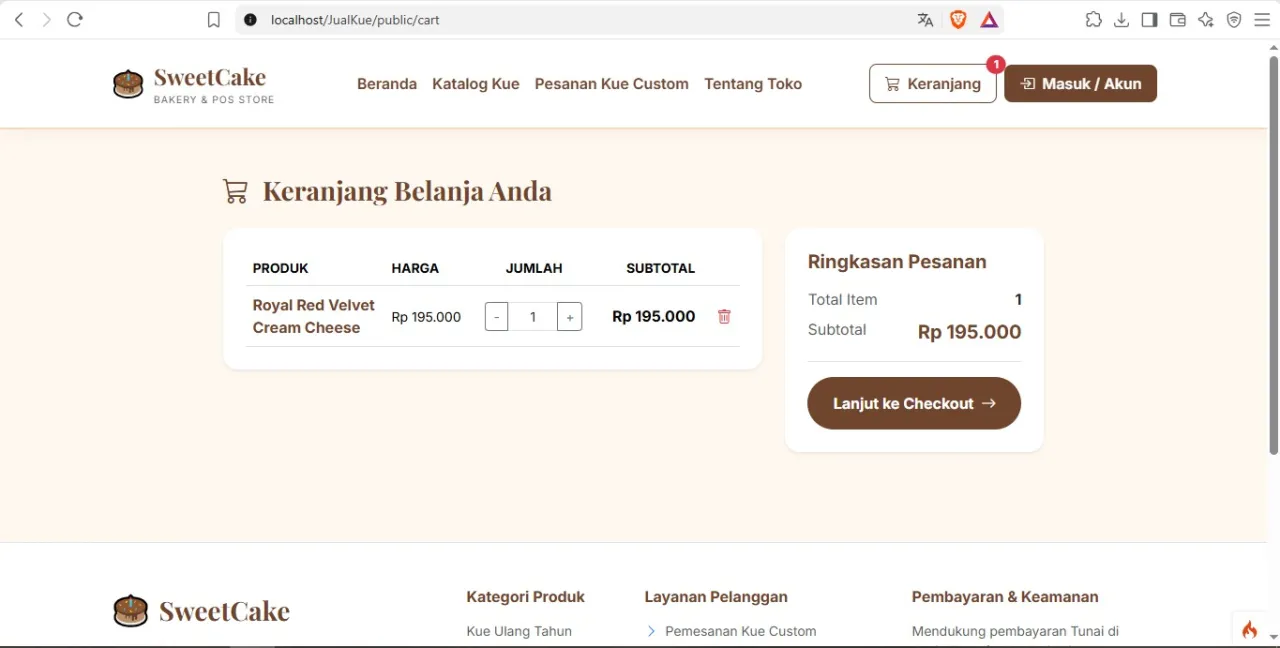Open the Beranda menu item
Image resolution: width=1280 pixels, height=648 pixels.
pyautogui.click(x=387, y=84)
